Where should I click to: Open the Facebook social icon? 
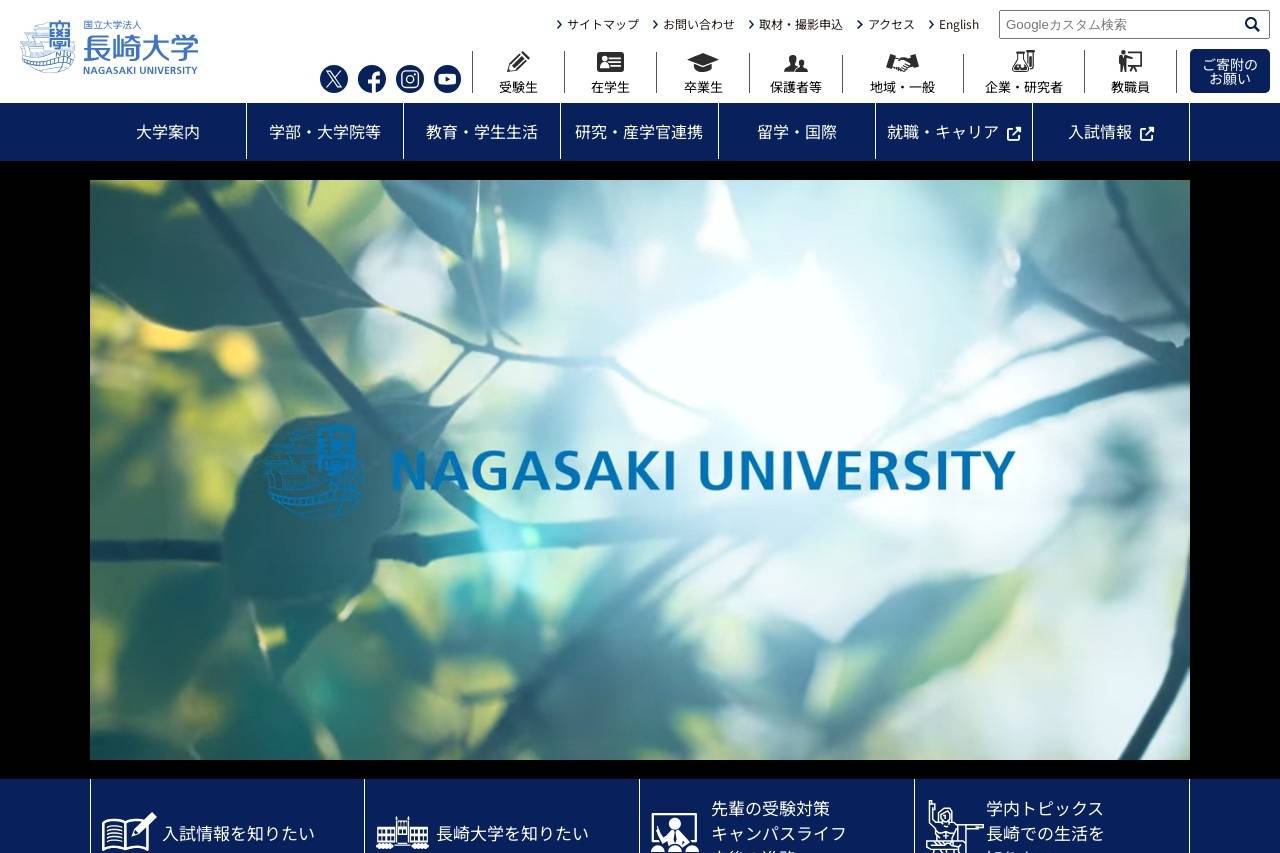point(372,79)
